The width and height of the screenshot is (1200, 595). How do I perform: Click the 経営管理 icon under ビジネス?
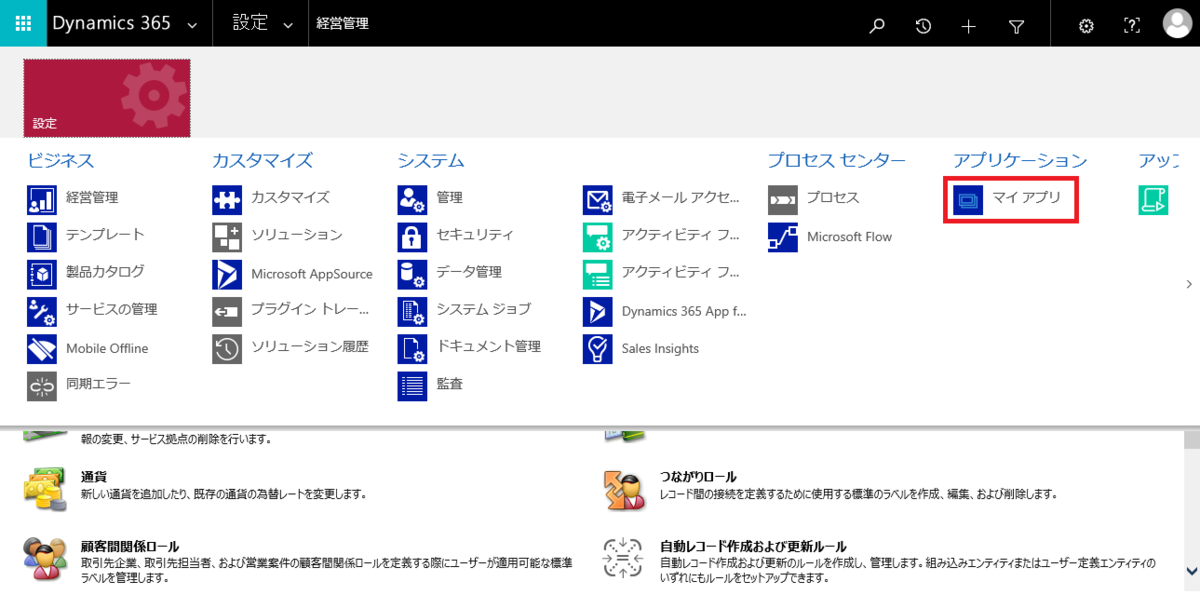click(x=42, y=200)
